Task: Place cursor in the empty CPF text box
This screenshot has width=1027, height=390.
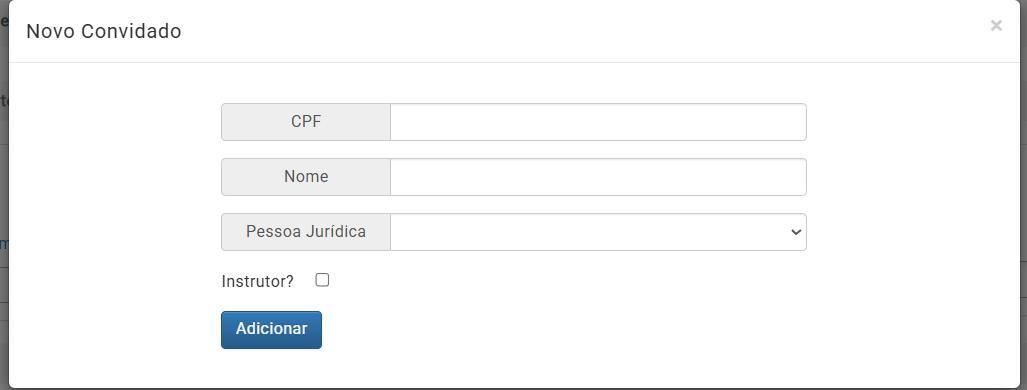Action: point(598,122)
